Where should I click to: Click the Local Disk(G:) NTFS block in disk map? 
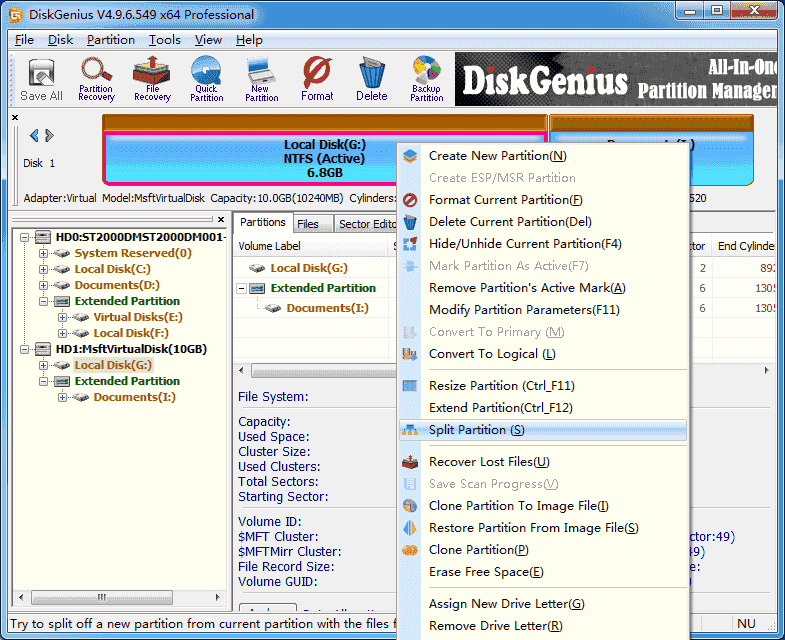pos(250,159)
